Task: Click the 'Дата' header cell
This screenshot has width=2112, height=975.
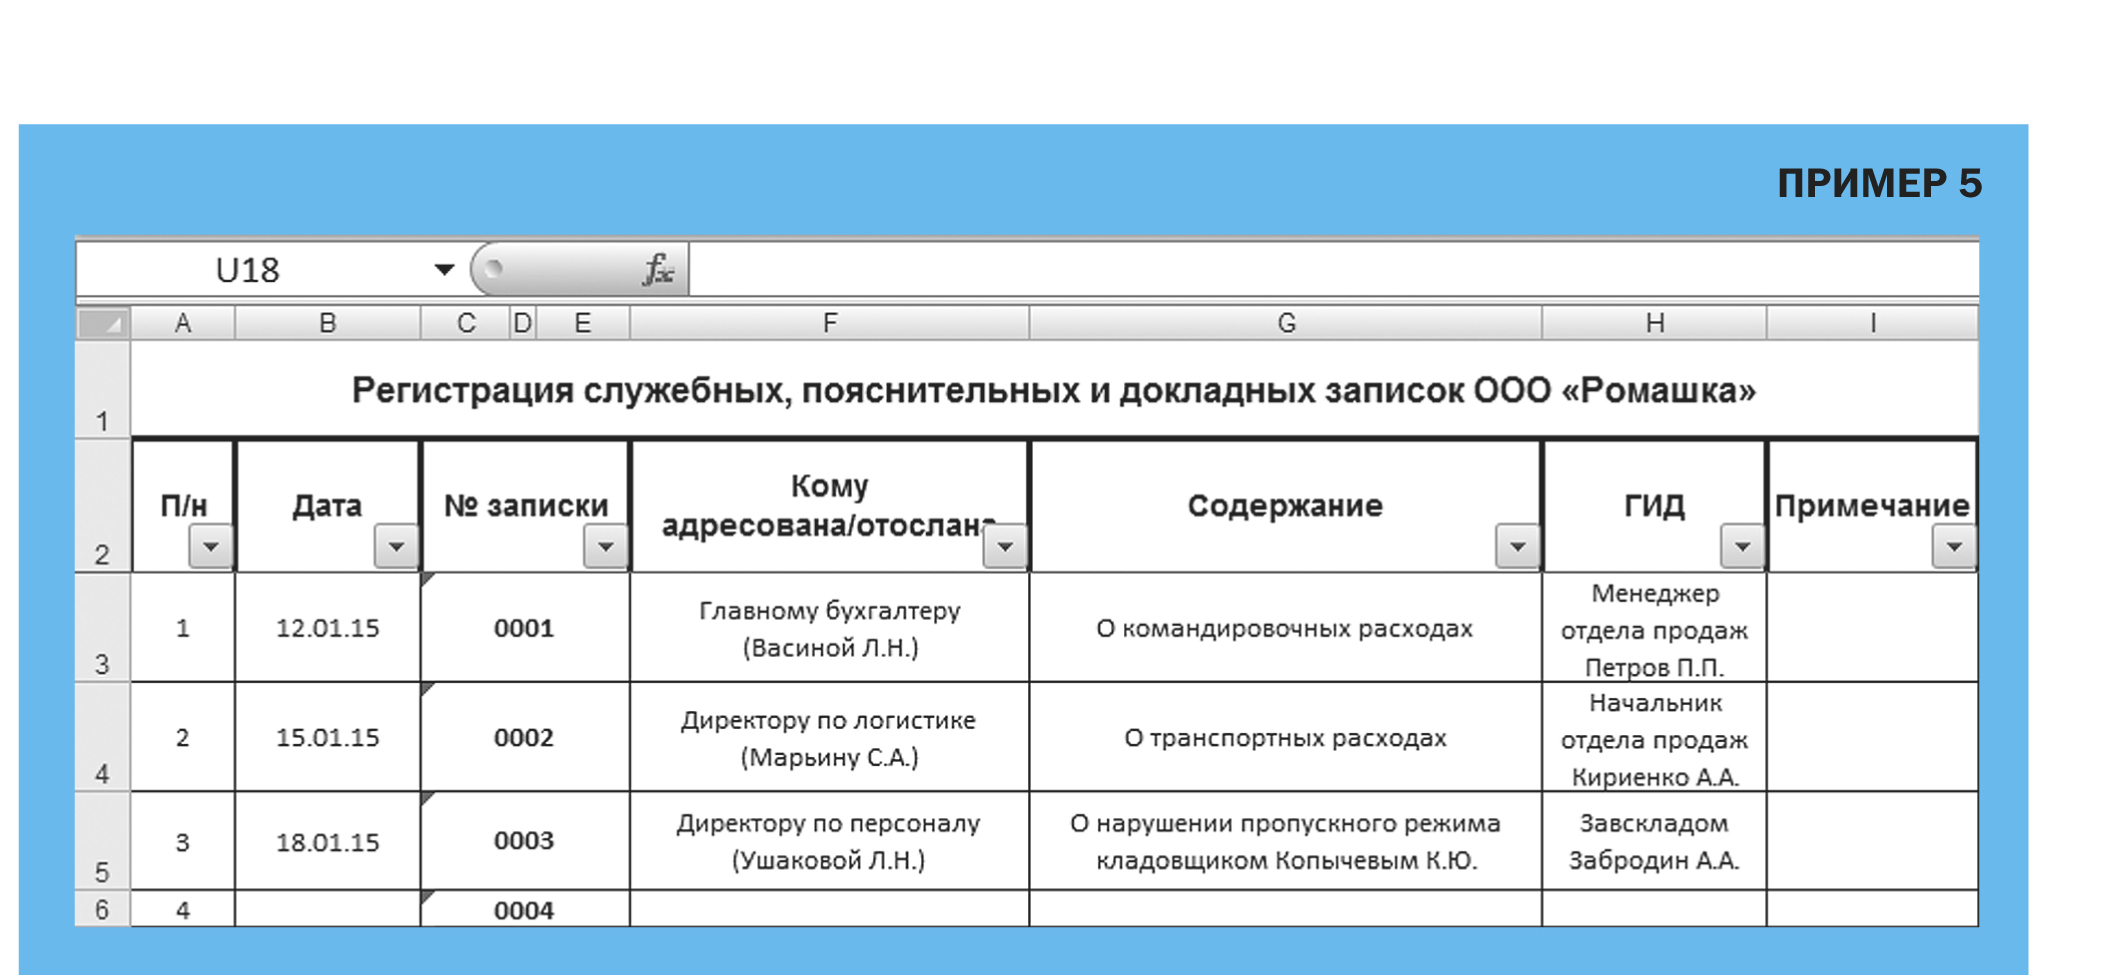Action: click(x=327, y=506)
